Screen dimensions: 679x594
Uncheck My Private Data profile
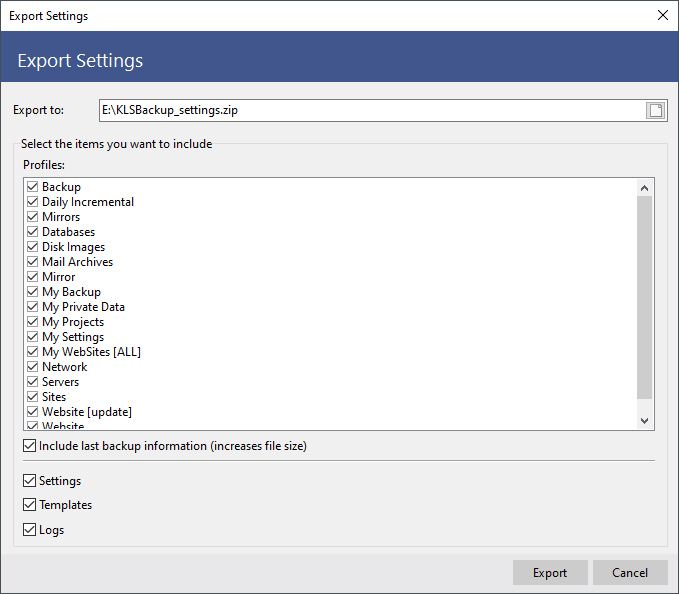(33, 307)
